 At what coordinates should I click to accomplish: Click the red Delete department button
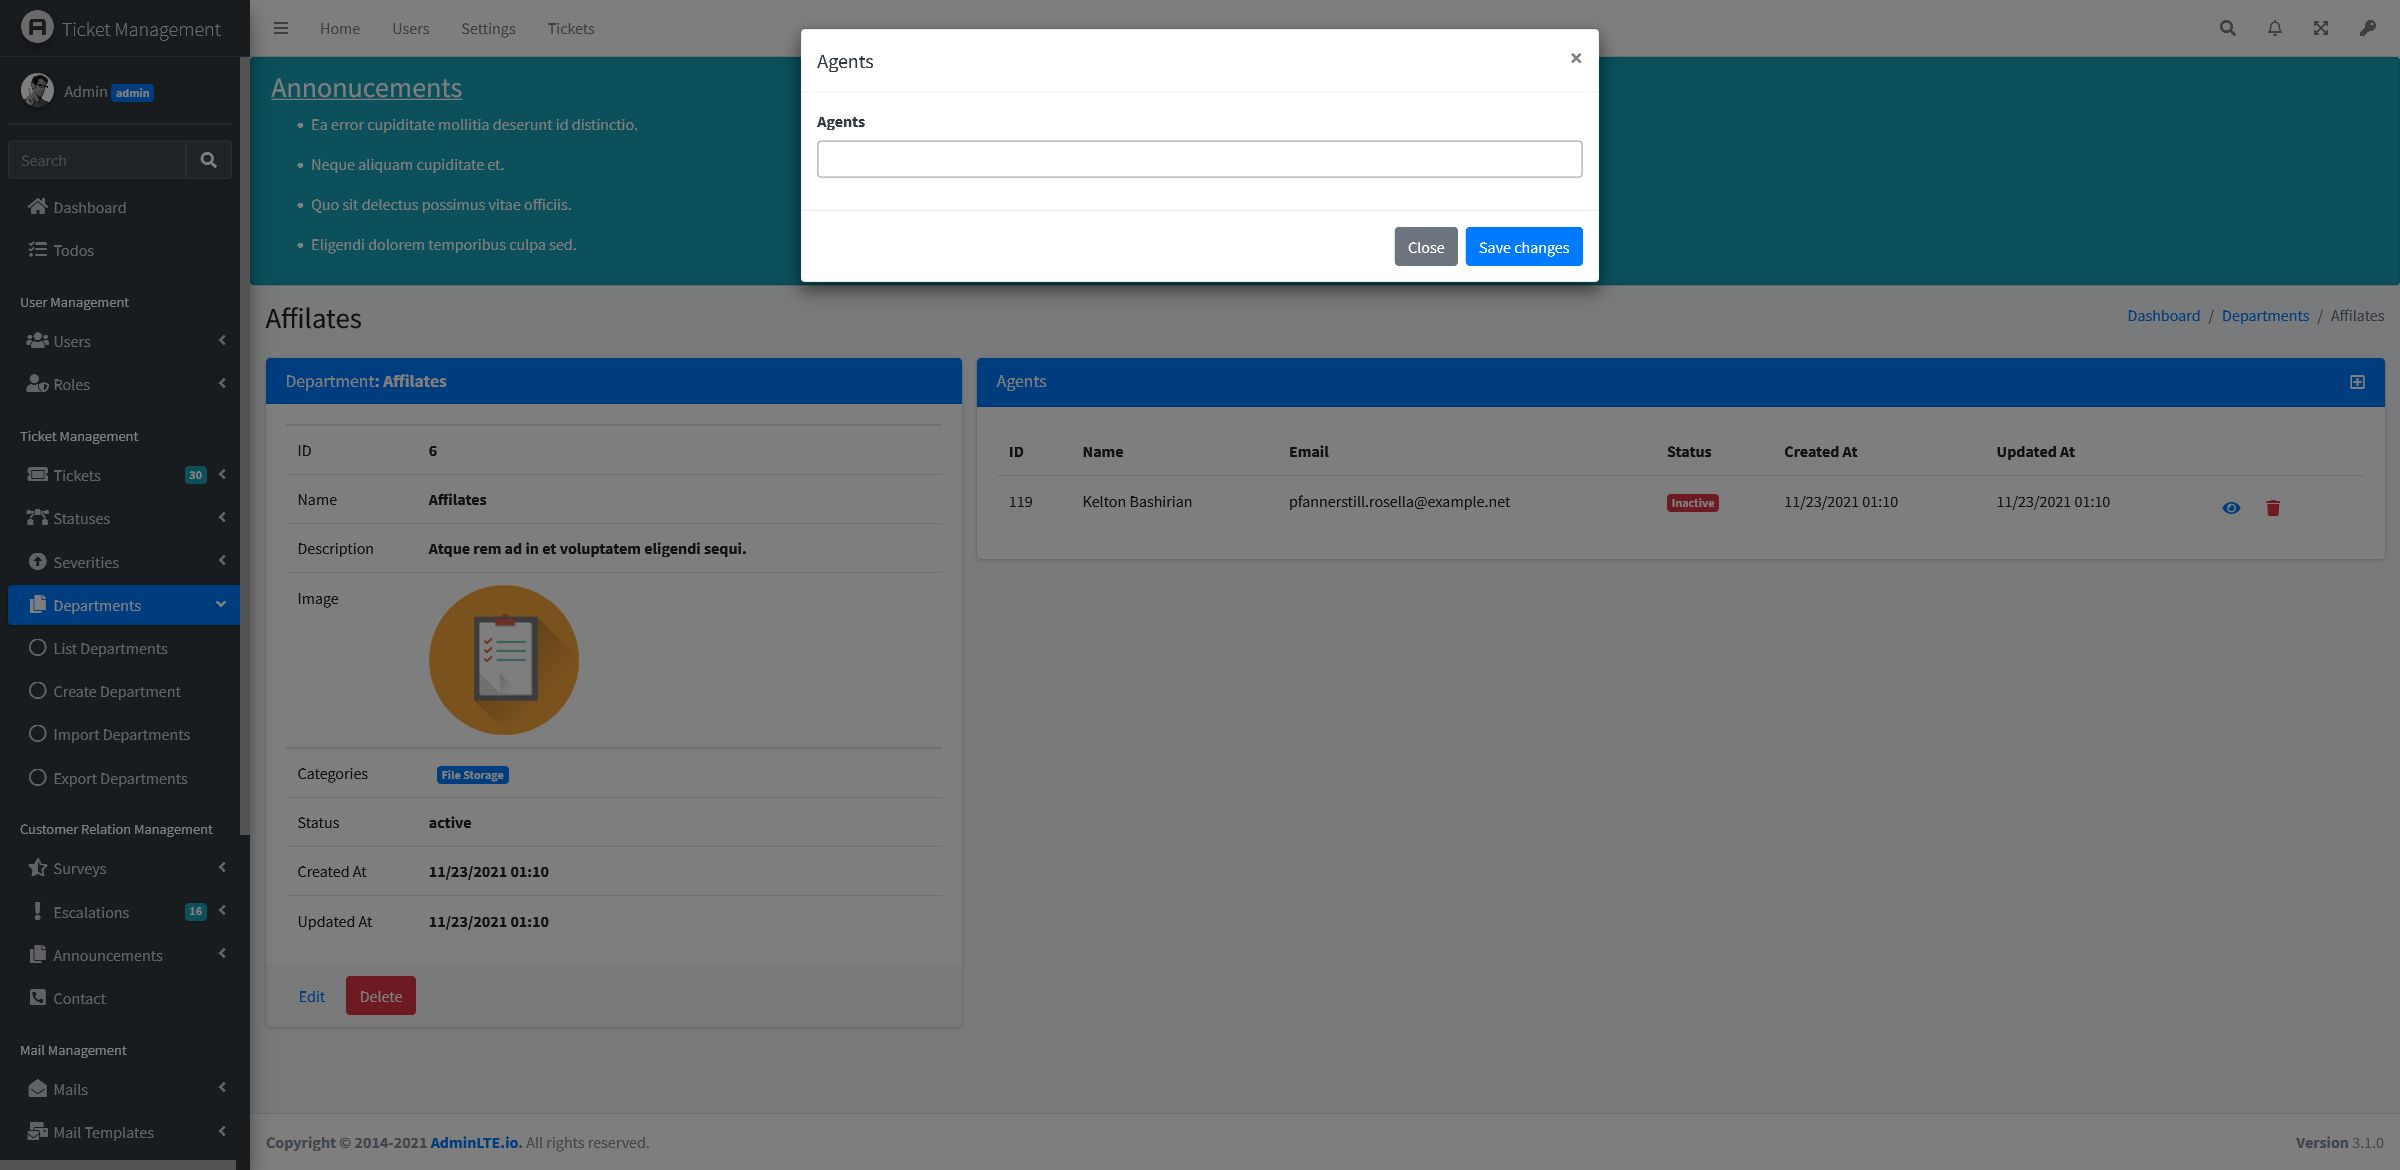click(380, 996)
